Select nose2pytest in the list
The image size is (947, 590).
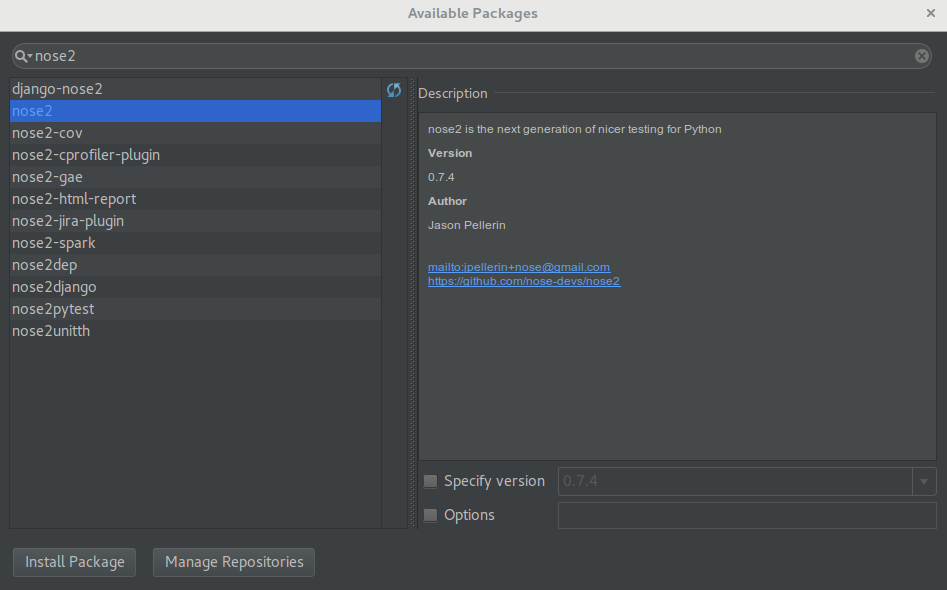point(53,309)
